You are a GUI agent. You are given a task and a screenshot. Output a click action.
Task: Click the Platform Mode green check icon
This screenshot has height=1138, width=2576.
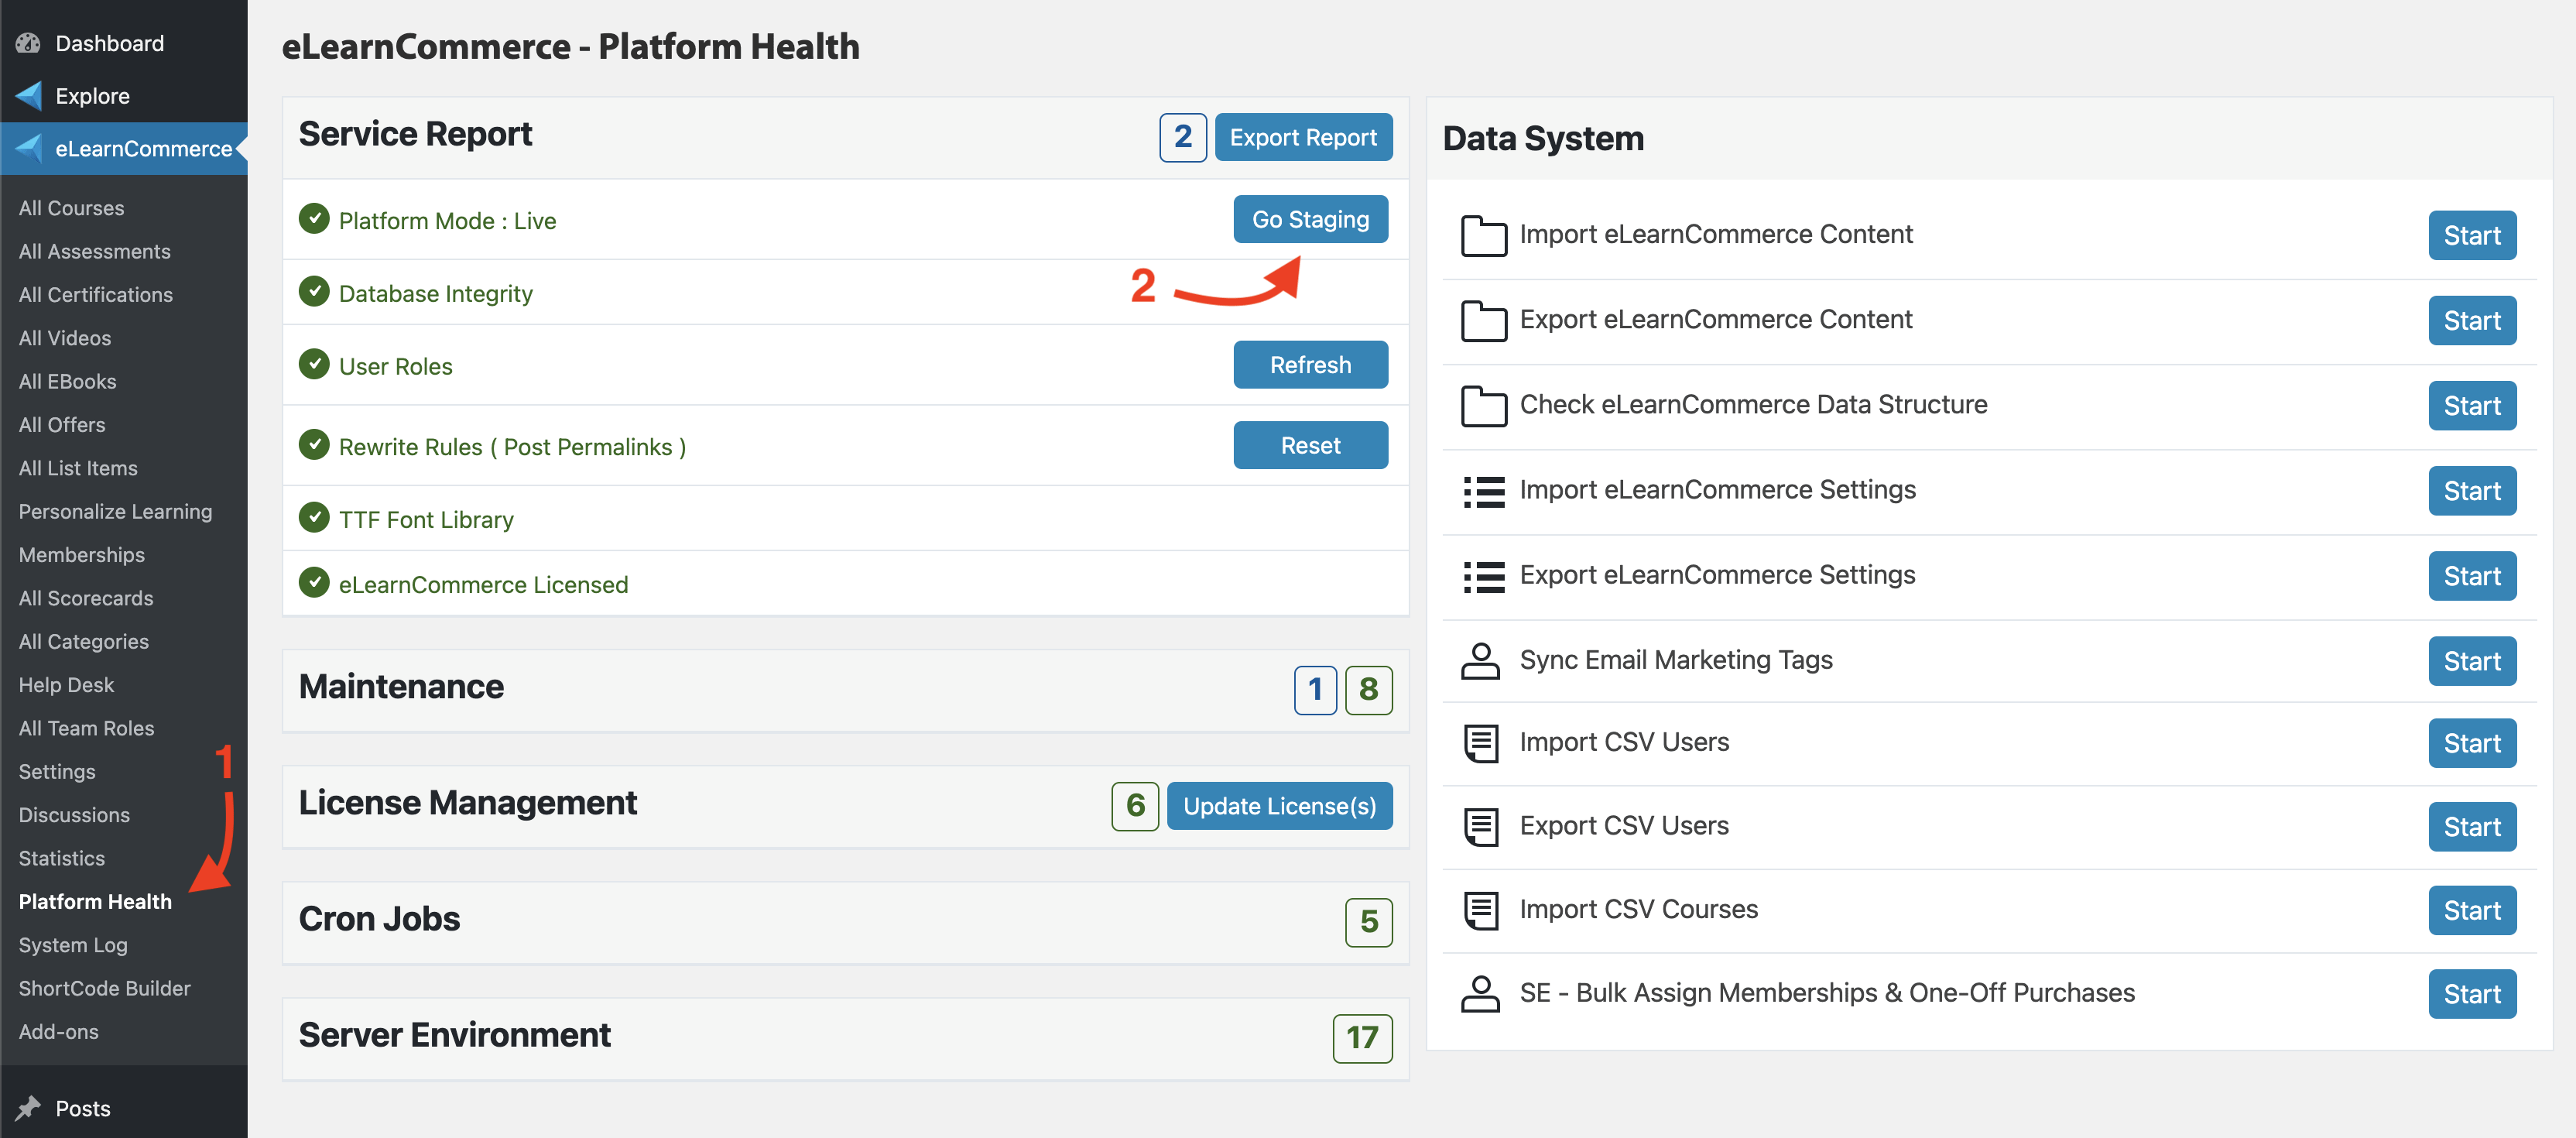[314, 219]
